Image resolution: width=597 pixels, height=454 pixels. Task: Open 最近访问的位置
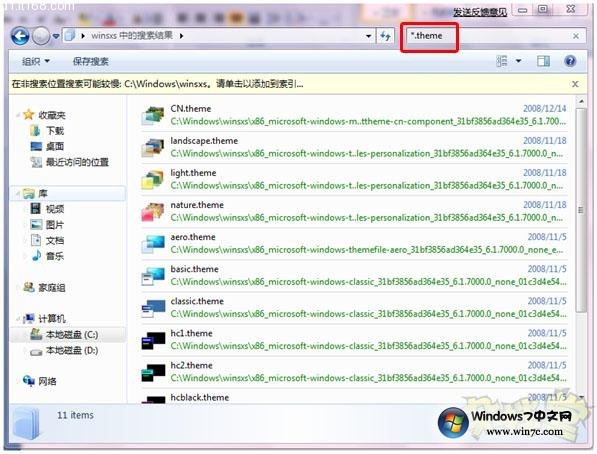coord(77,162)
